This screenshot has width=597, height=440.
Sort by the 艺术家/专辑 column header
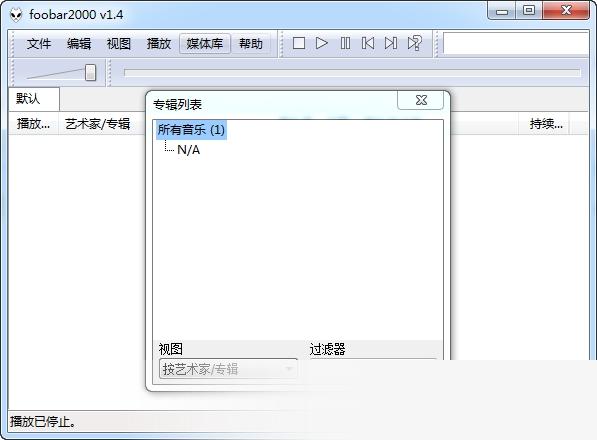97,124
